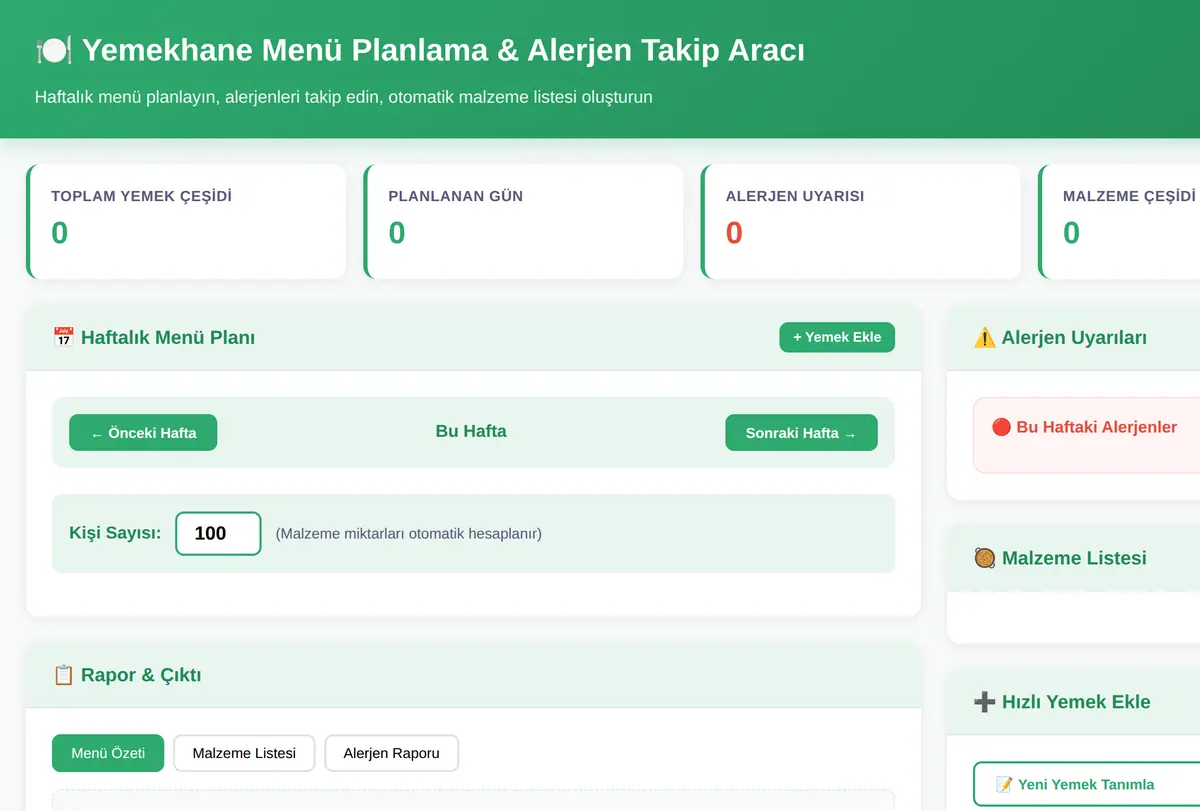Click the clipboard icon beside Rapor & Çıktı

point(63,675)
